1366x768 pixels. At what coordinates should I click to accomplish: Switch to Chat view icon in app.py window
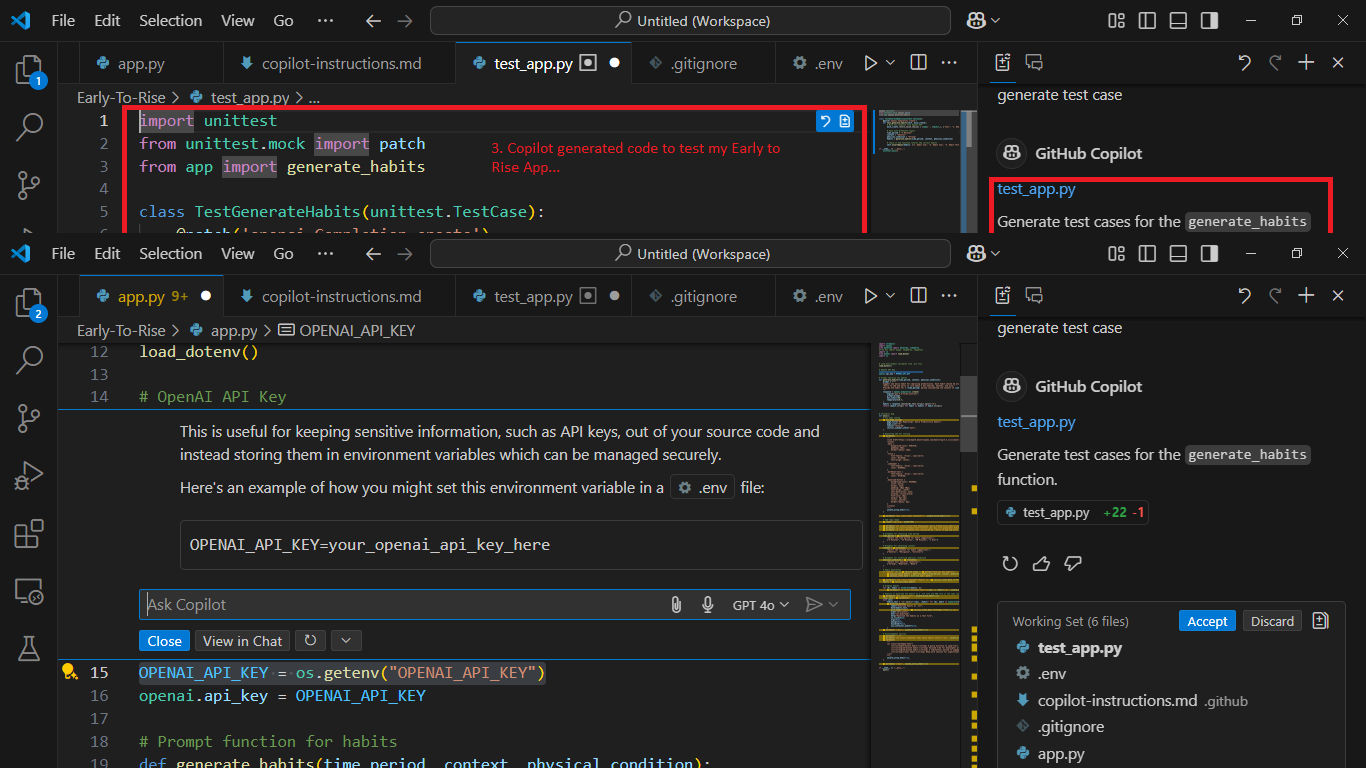point(1035,295)
